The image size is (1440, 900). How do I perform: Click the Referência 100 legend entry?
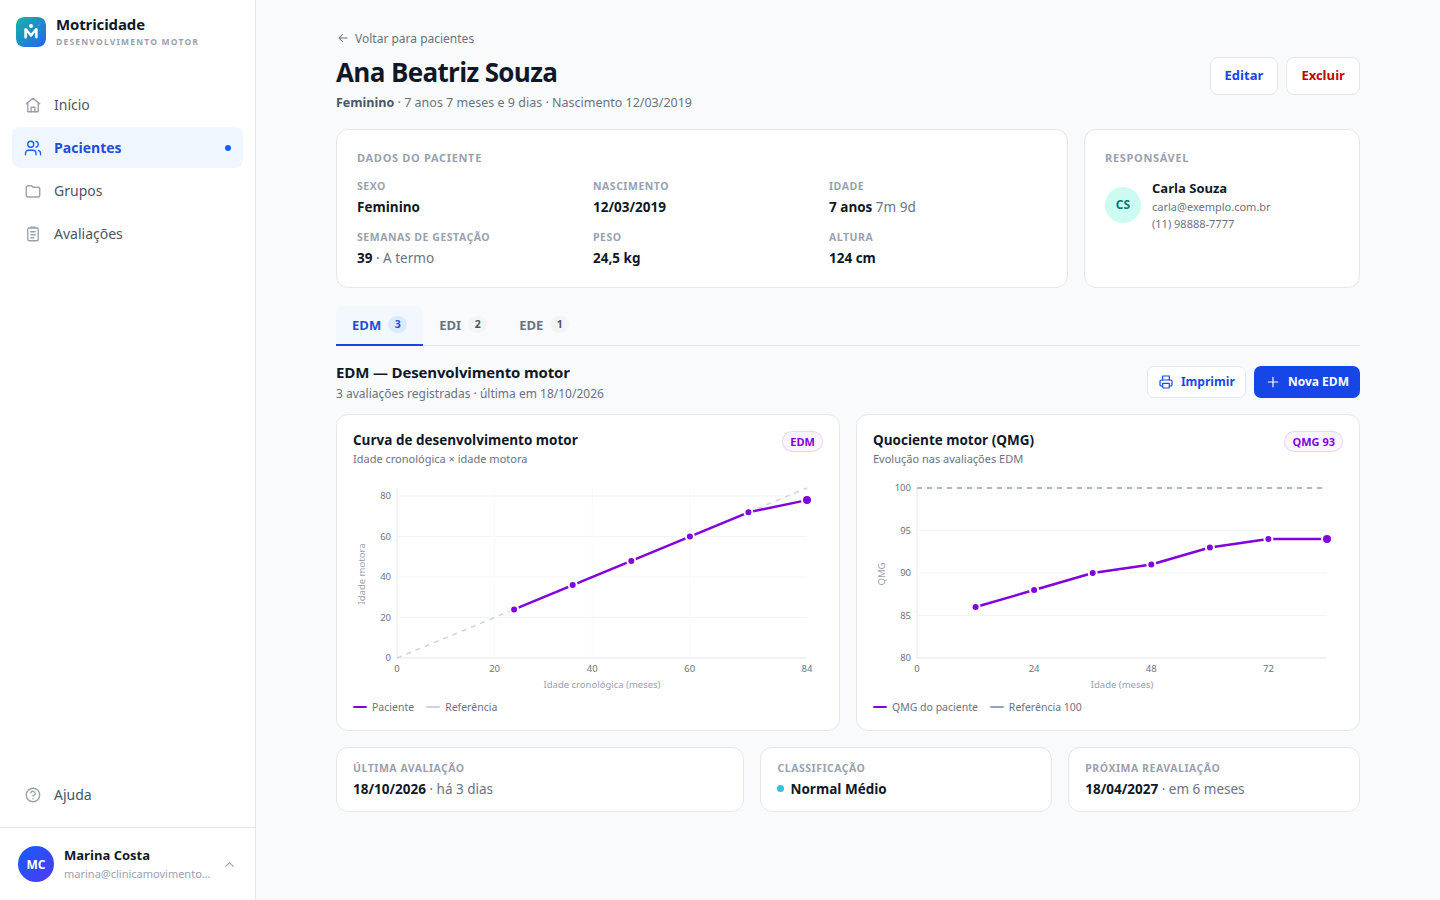pyautogui.click(x=1036, y=707)
